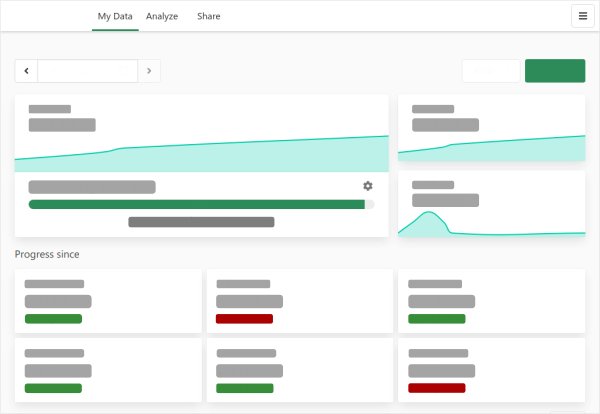Open the goal settings gear icon
The image size is (600, 414).
point(367,186)
